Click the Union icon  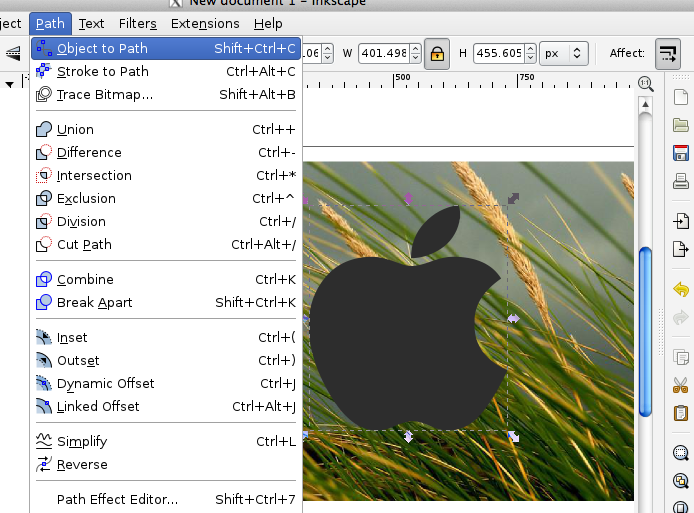(x=44, y=129)
